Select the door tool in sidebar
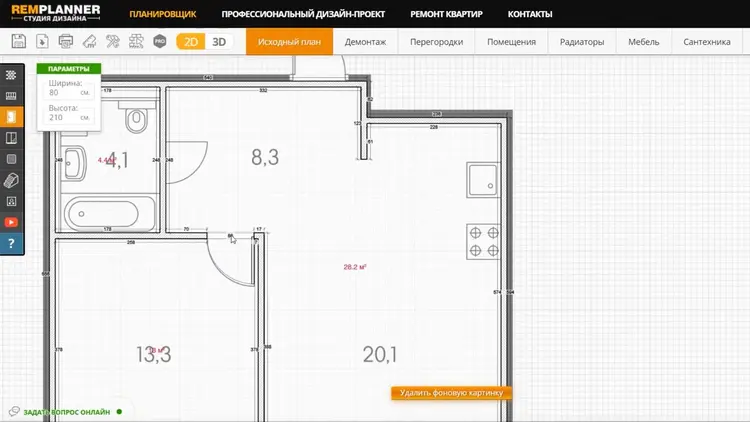The height and width of the screenshot is (422, 750). point(11,117)
